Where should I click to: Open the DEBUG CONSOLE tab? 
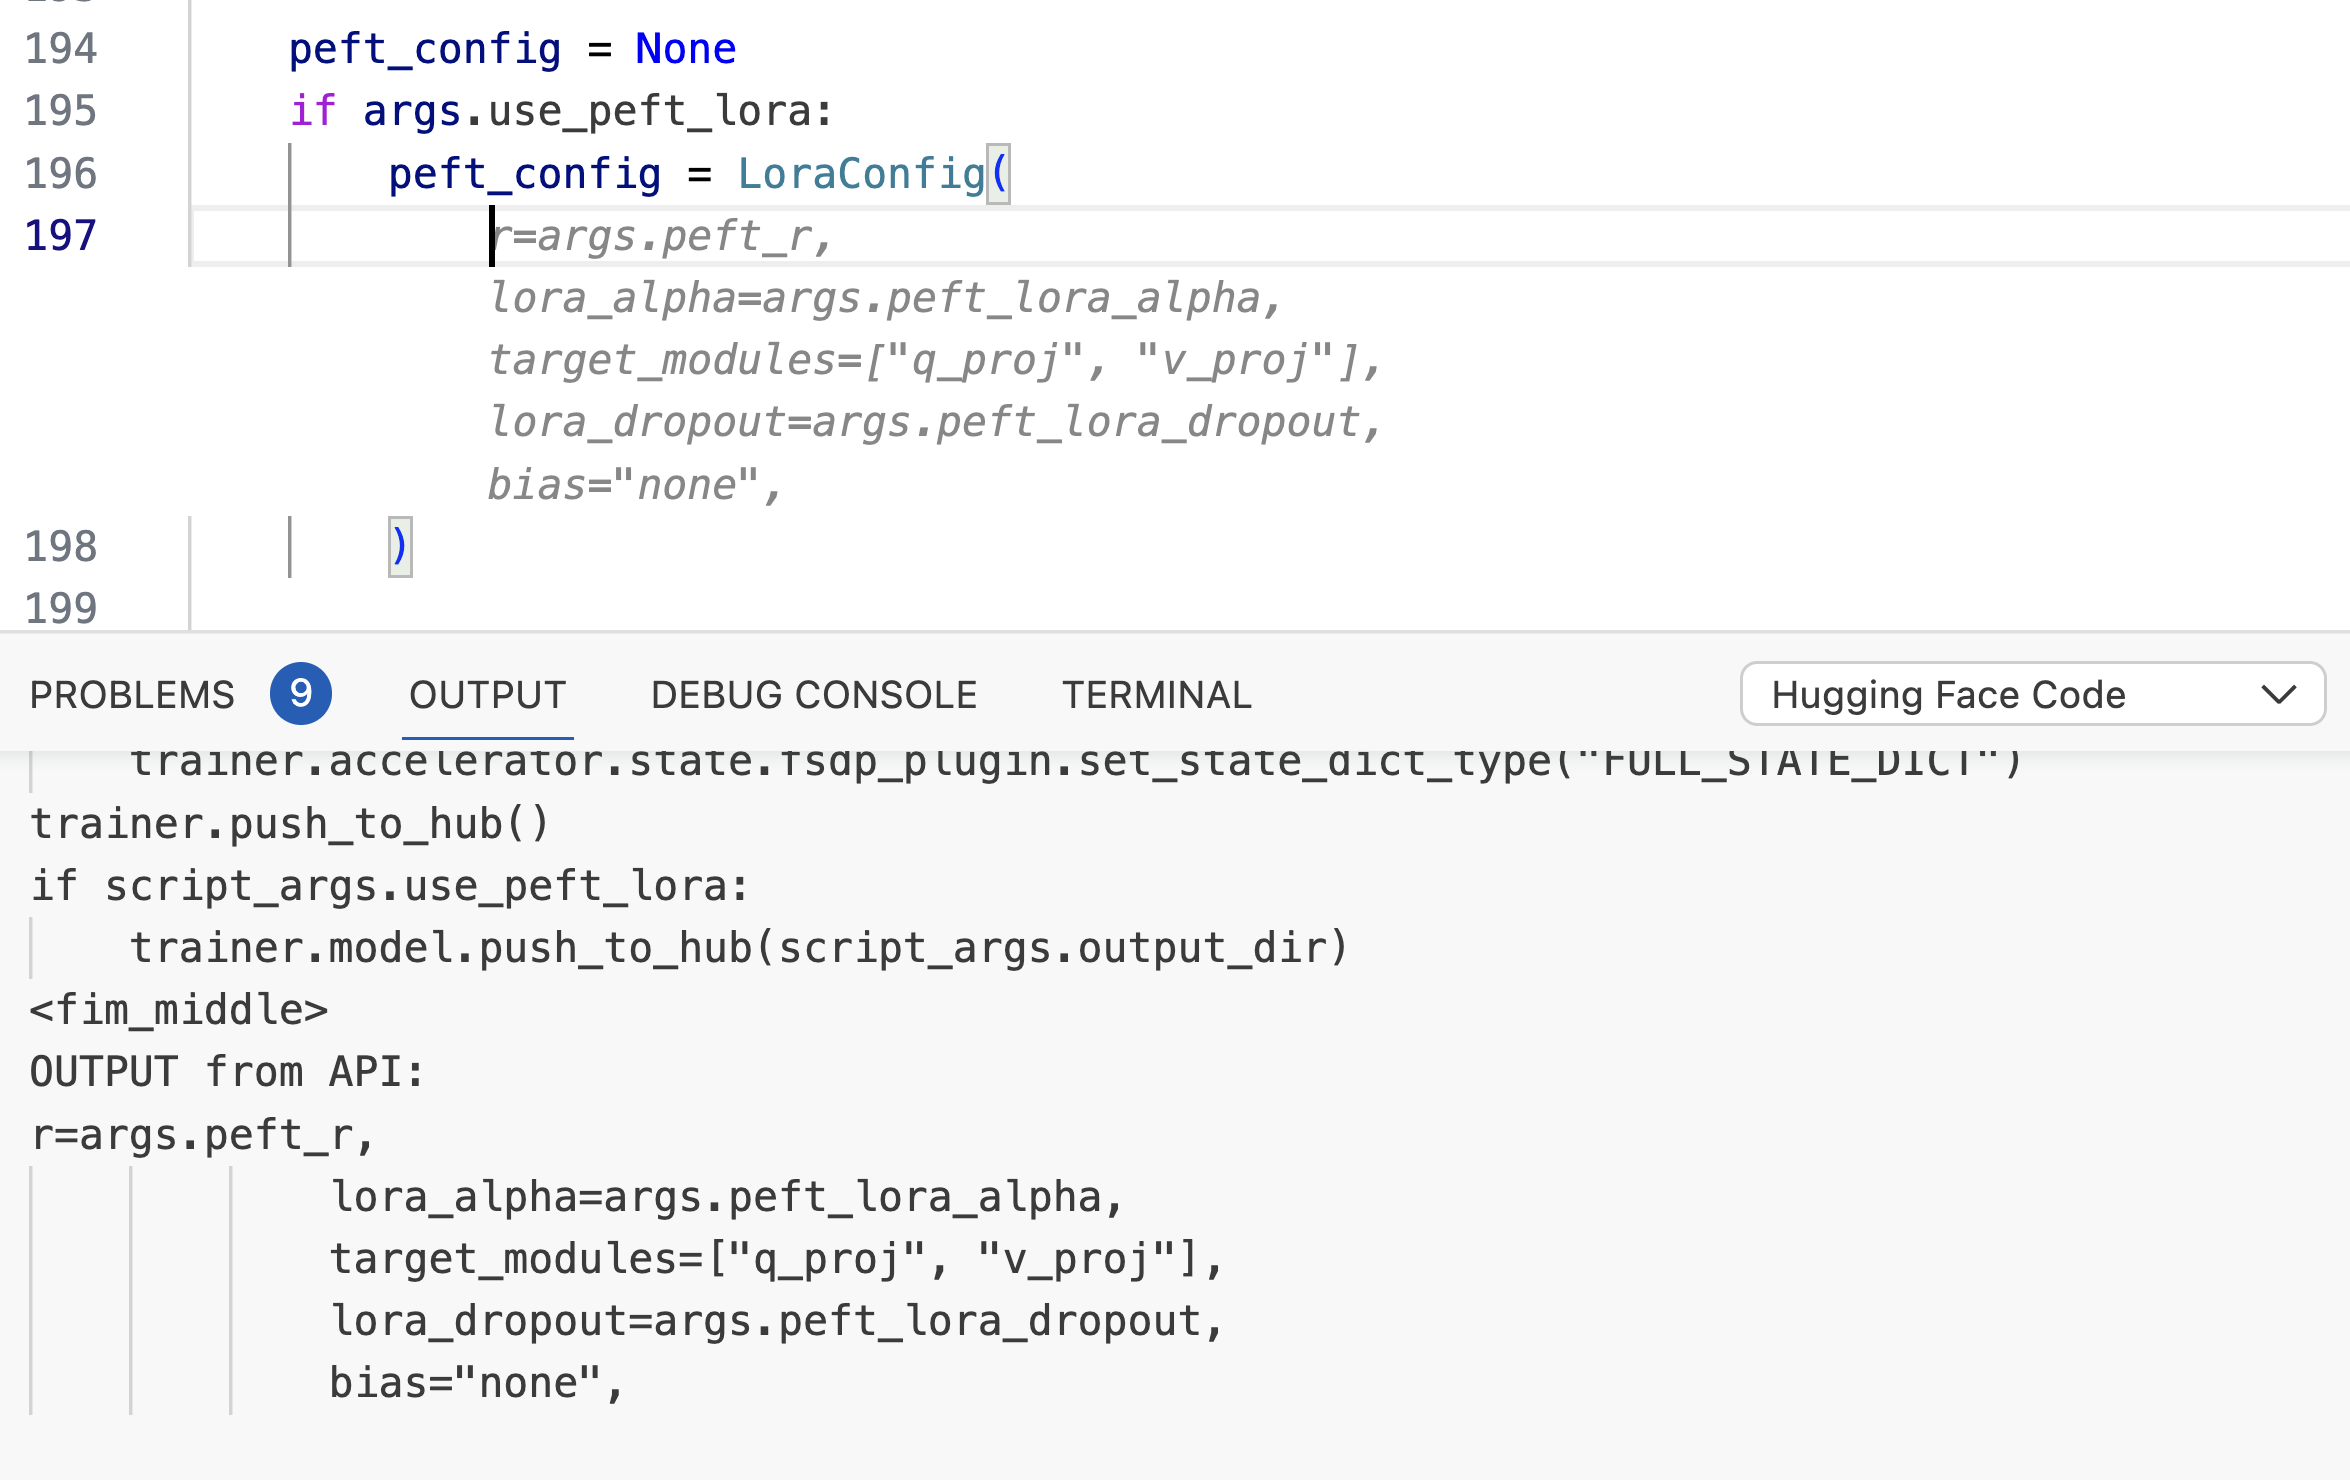click(813, 694)
